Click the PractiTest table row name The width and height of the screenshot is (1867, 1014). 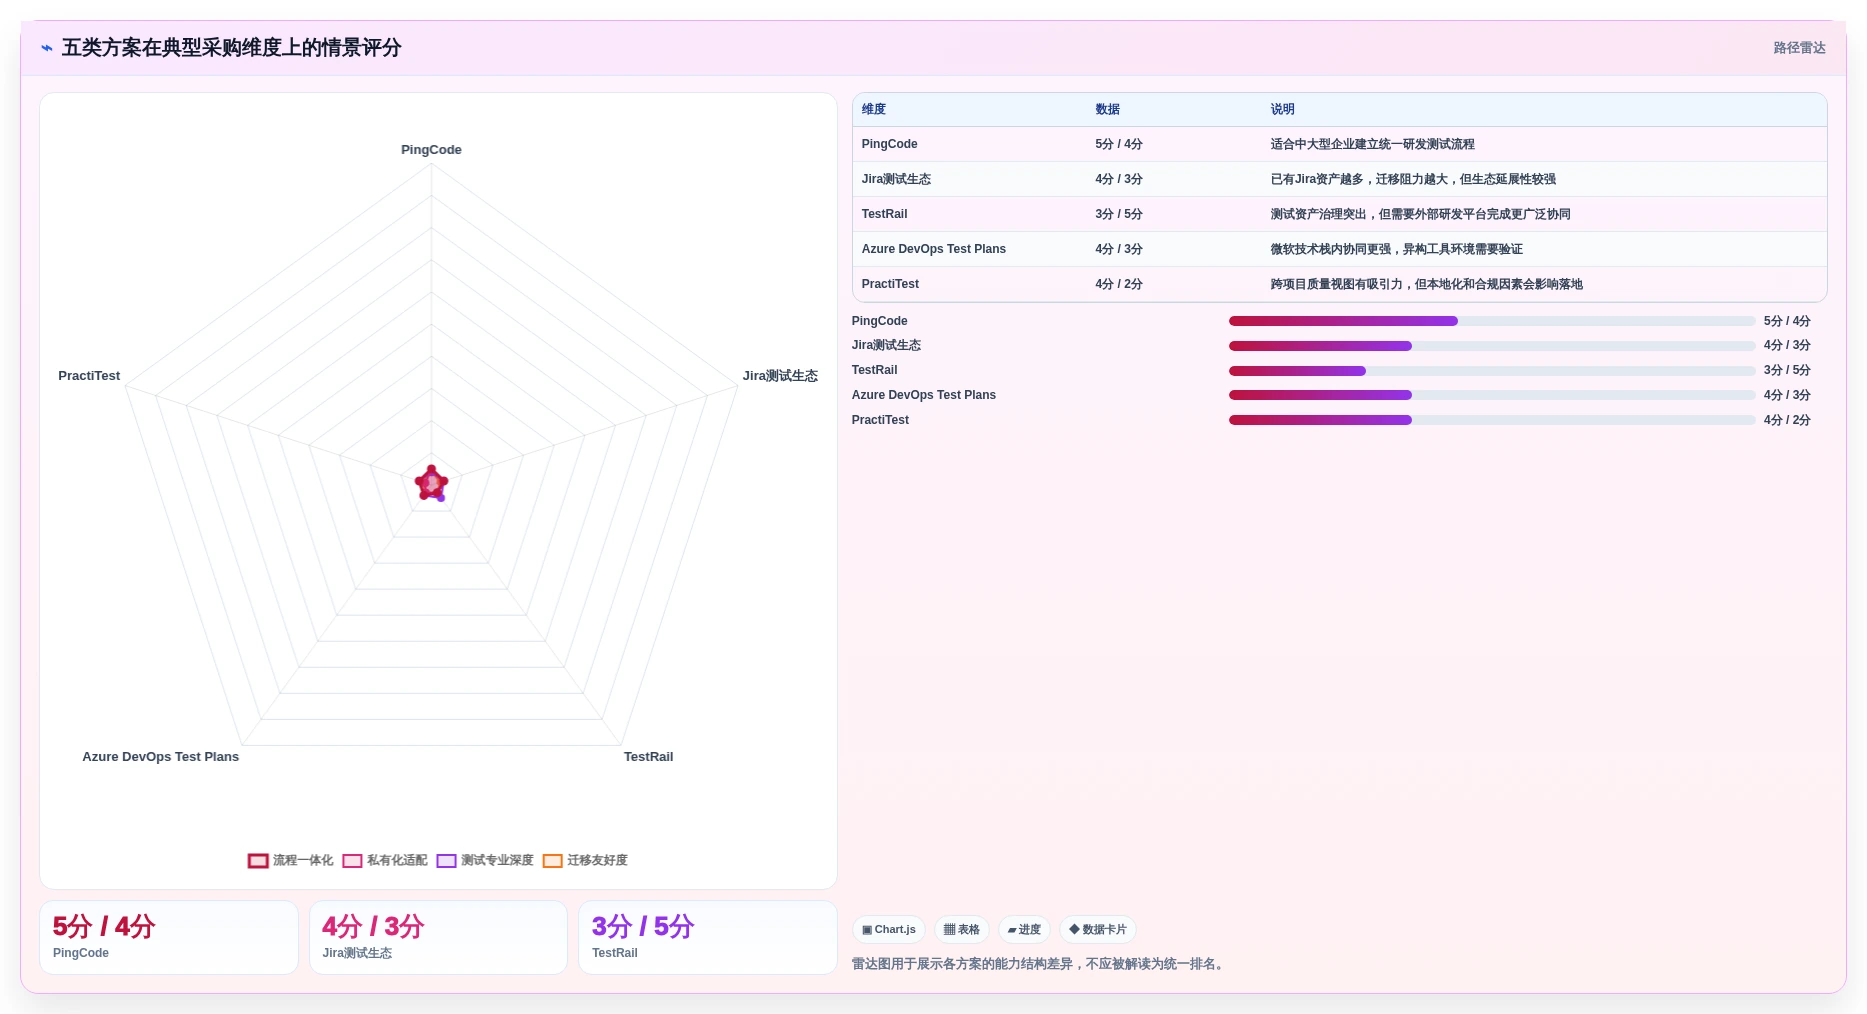pyautogui.click(x=890, y=284)
